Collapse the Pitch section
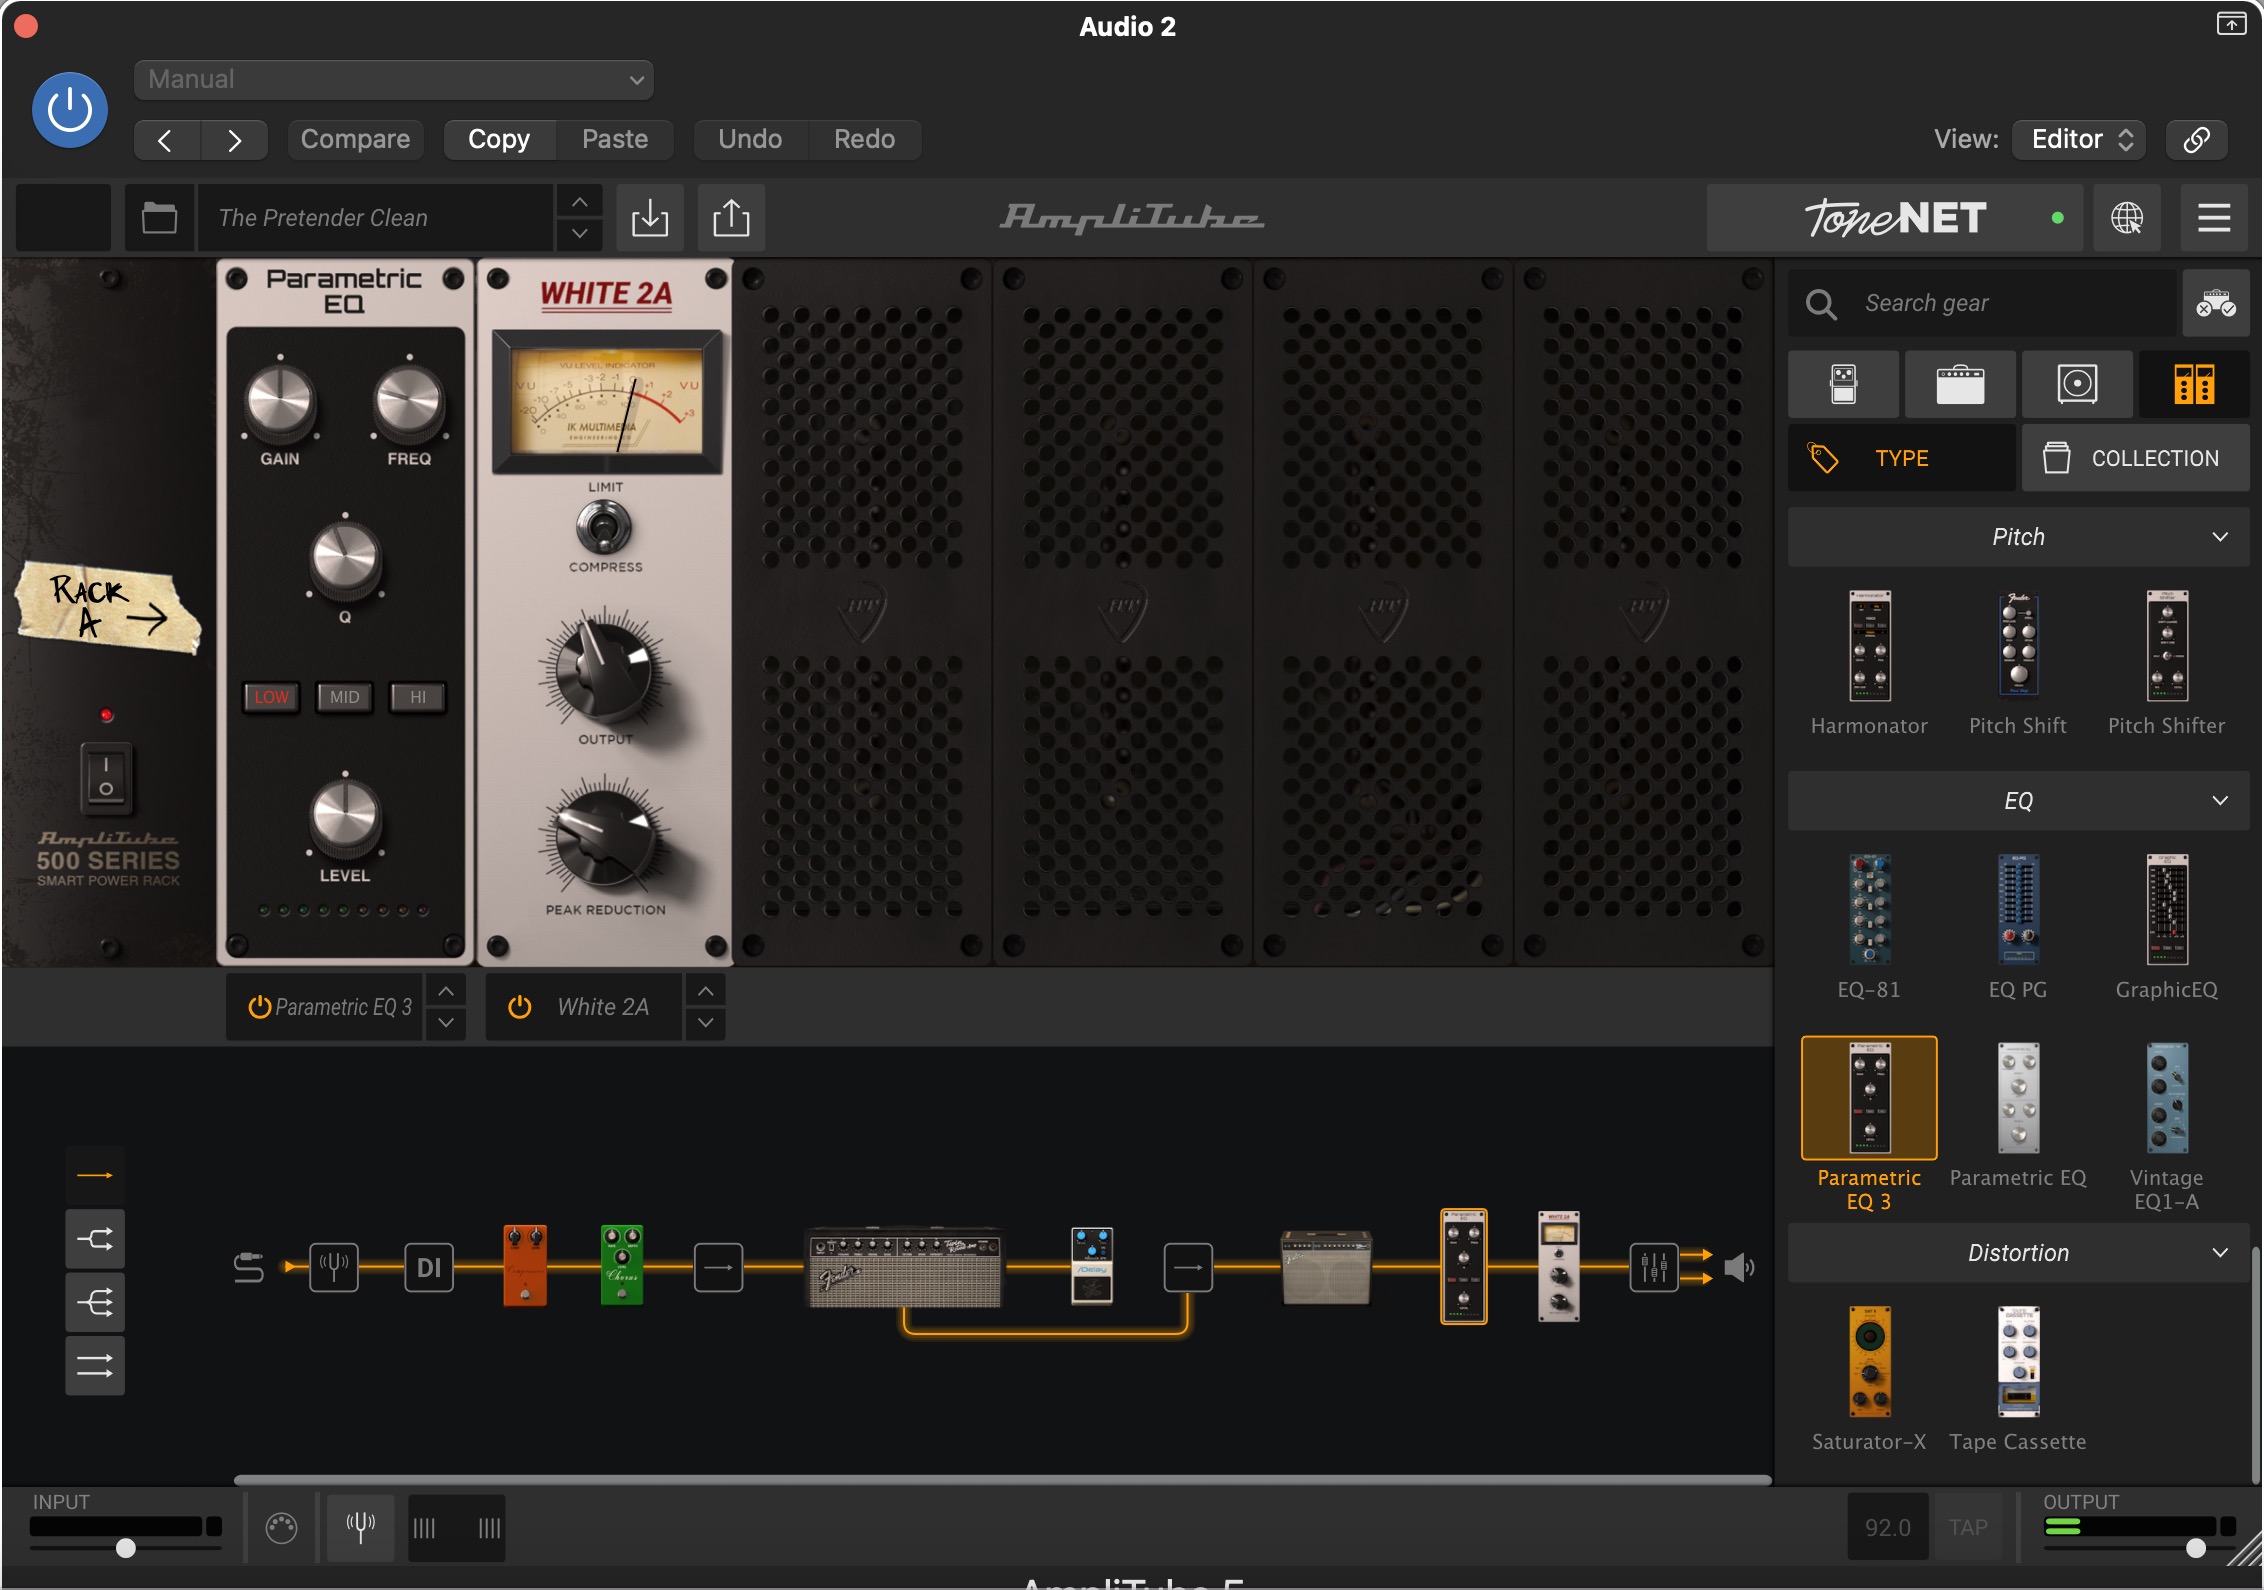2264x1590 pixels. tap(2019, 537)
